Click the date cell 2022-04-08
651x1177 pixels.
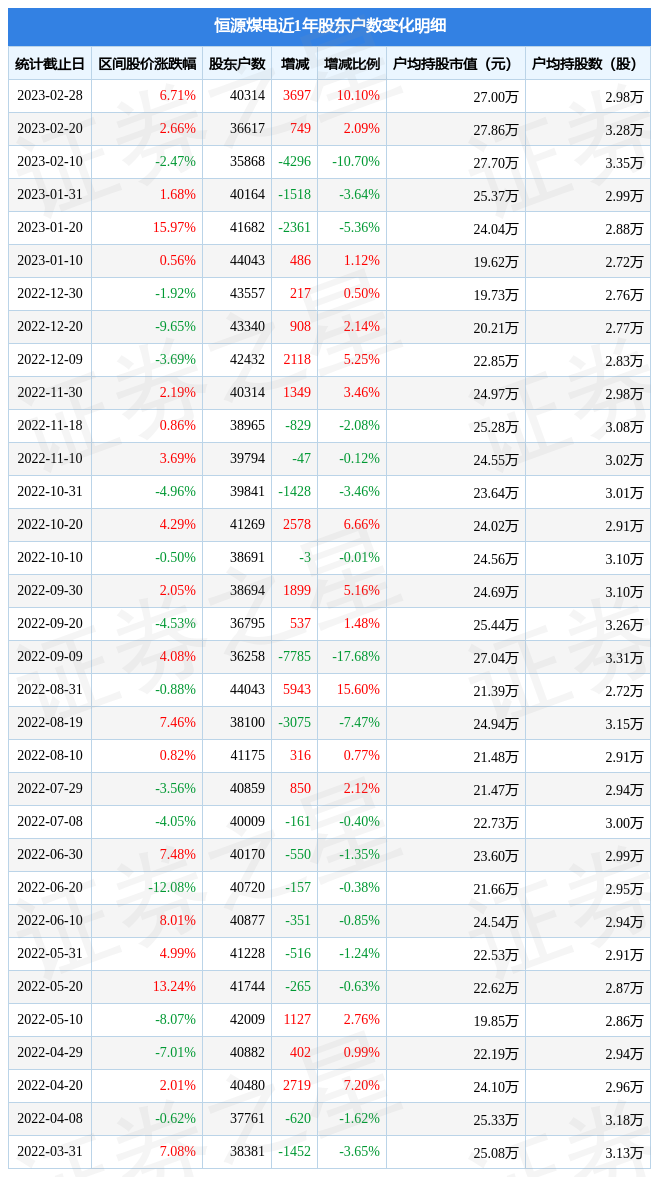(x=50, y=1119)
